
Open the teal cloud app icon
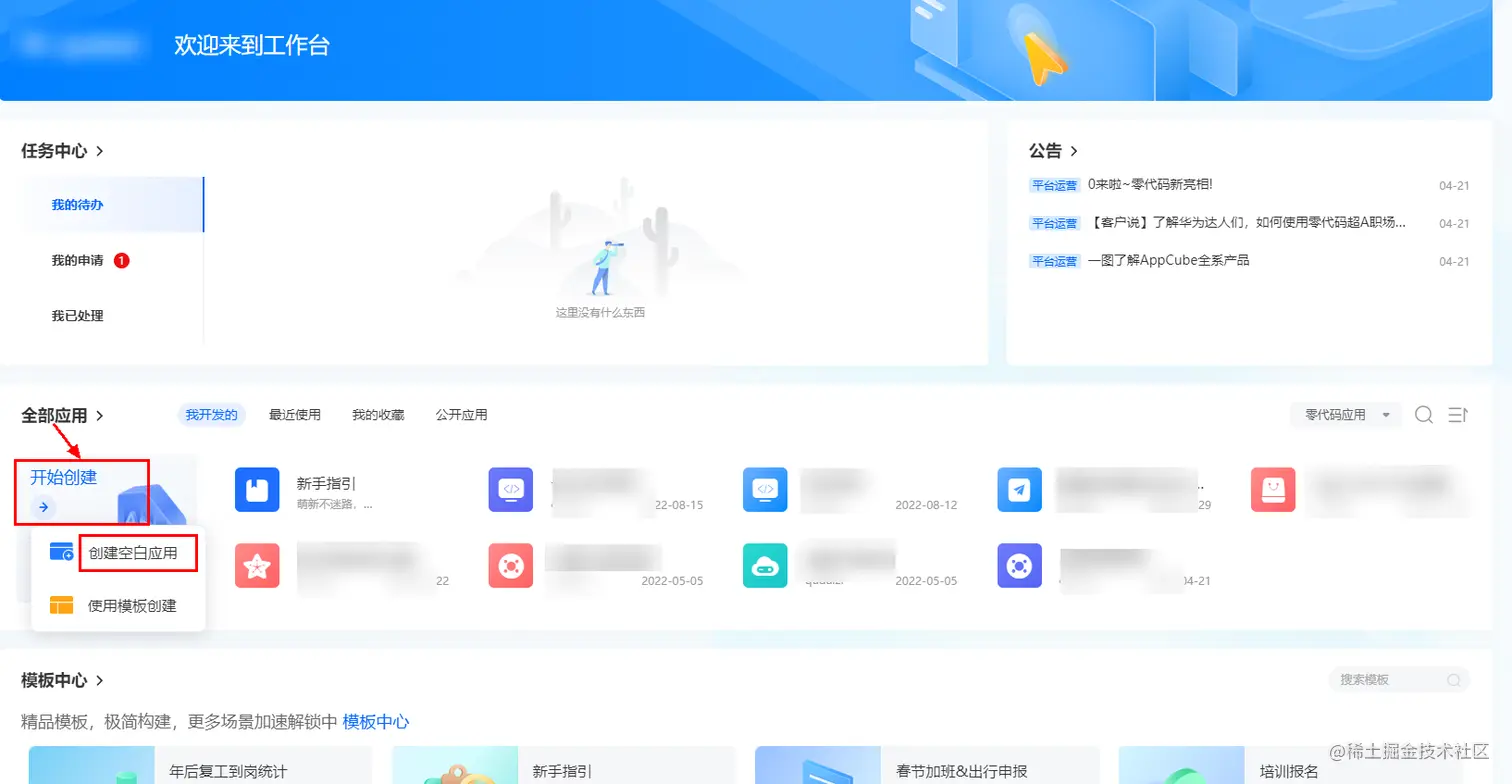coord(765,566)
